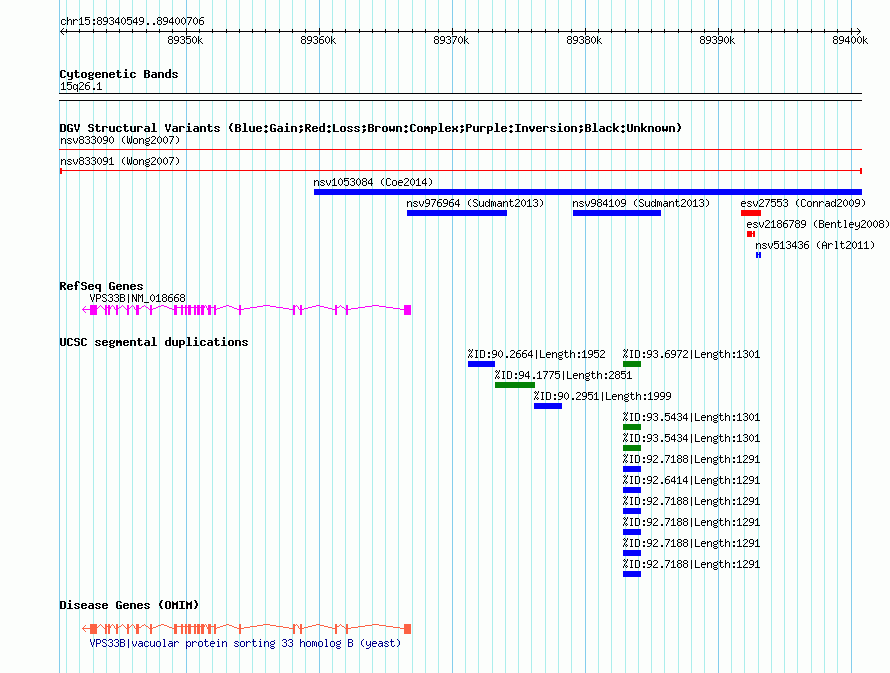Click the 89400k scale tick label
Screen dimensions: 890x673
[850, 40]
